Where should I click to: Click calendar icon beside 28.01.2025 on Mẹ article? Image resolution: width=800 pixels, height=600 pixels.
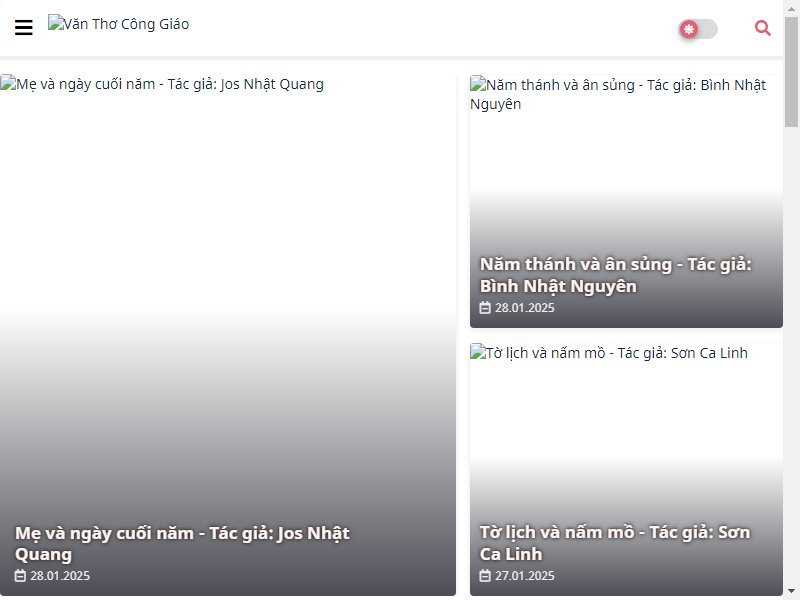(20, 576)
